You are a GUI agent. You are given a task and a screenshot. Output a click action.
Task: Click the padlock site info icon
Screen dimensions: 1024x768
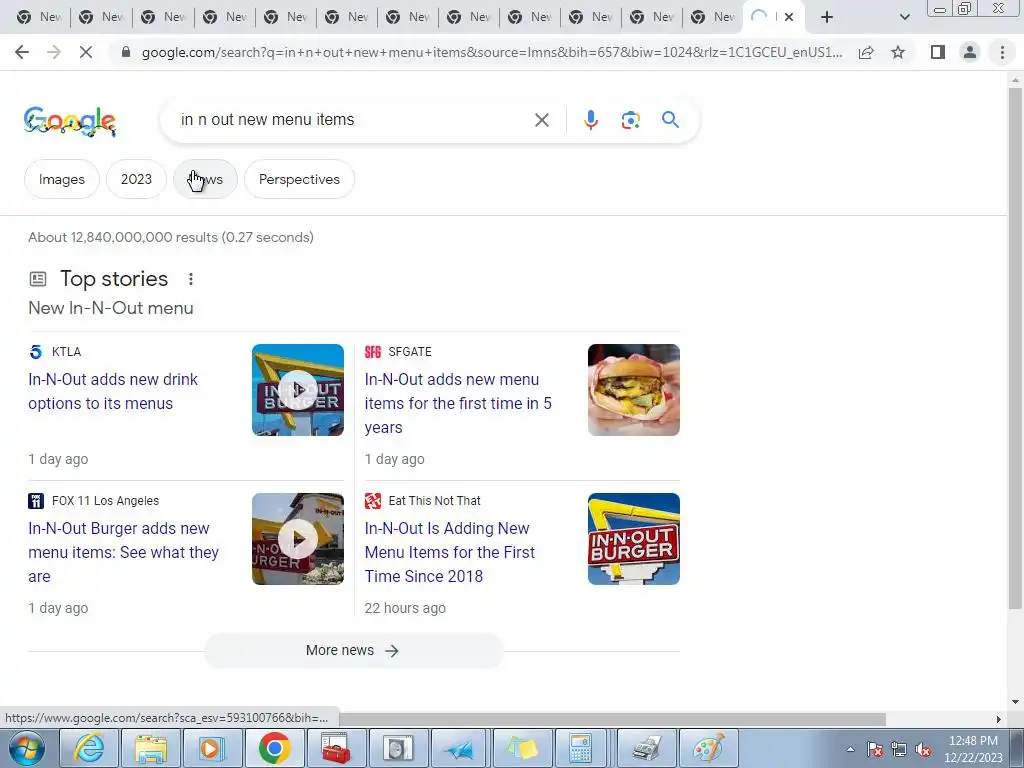click(126, 52)
